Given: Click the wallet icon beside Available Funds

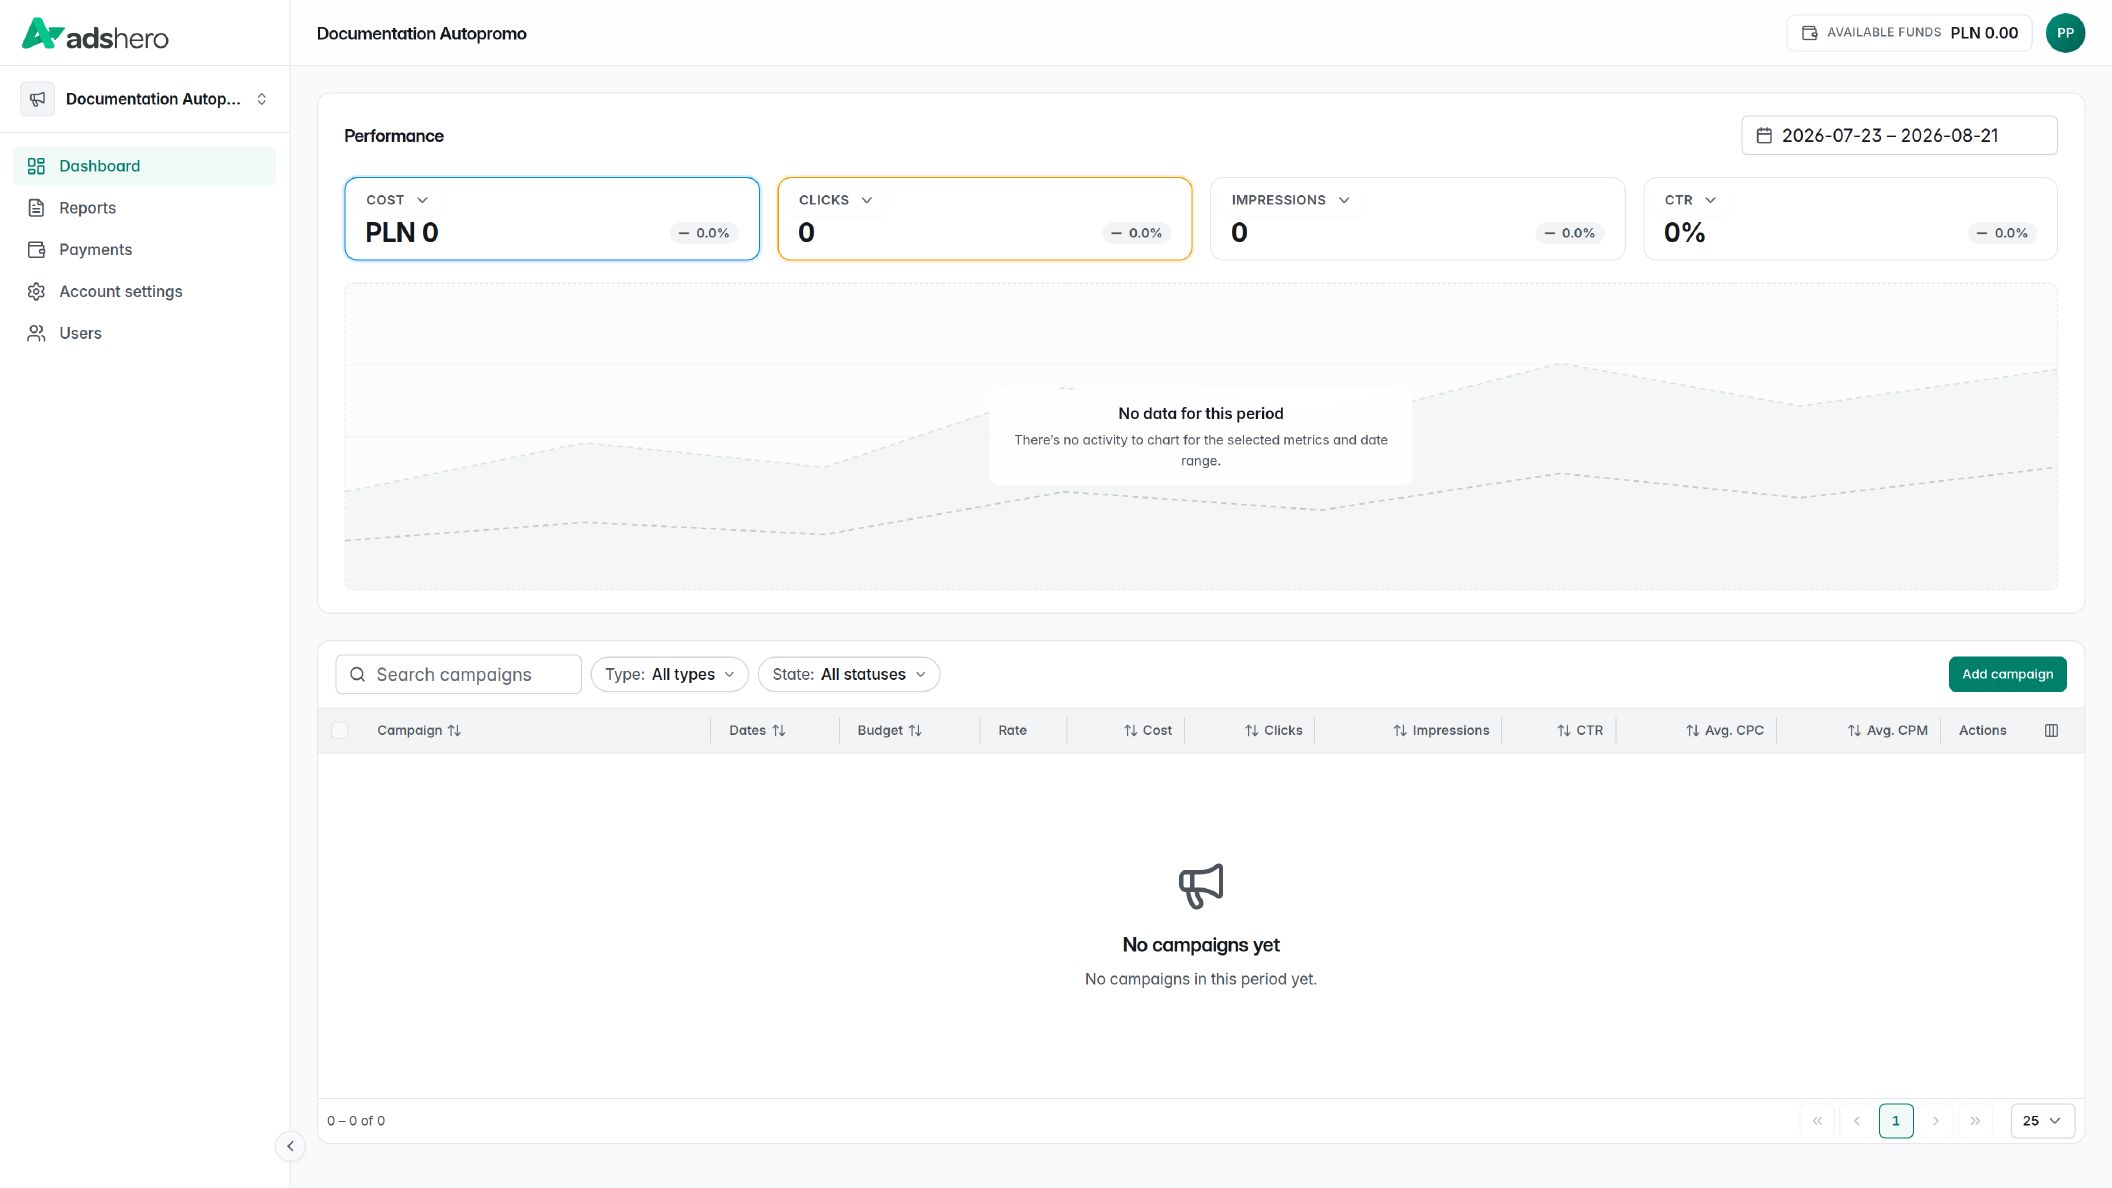Looking at the screenshot, I should point(1809,33).
